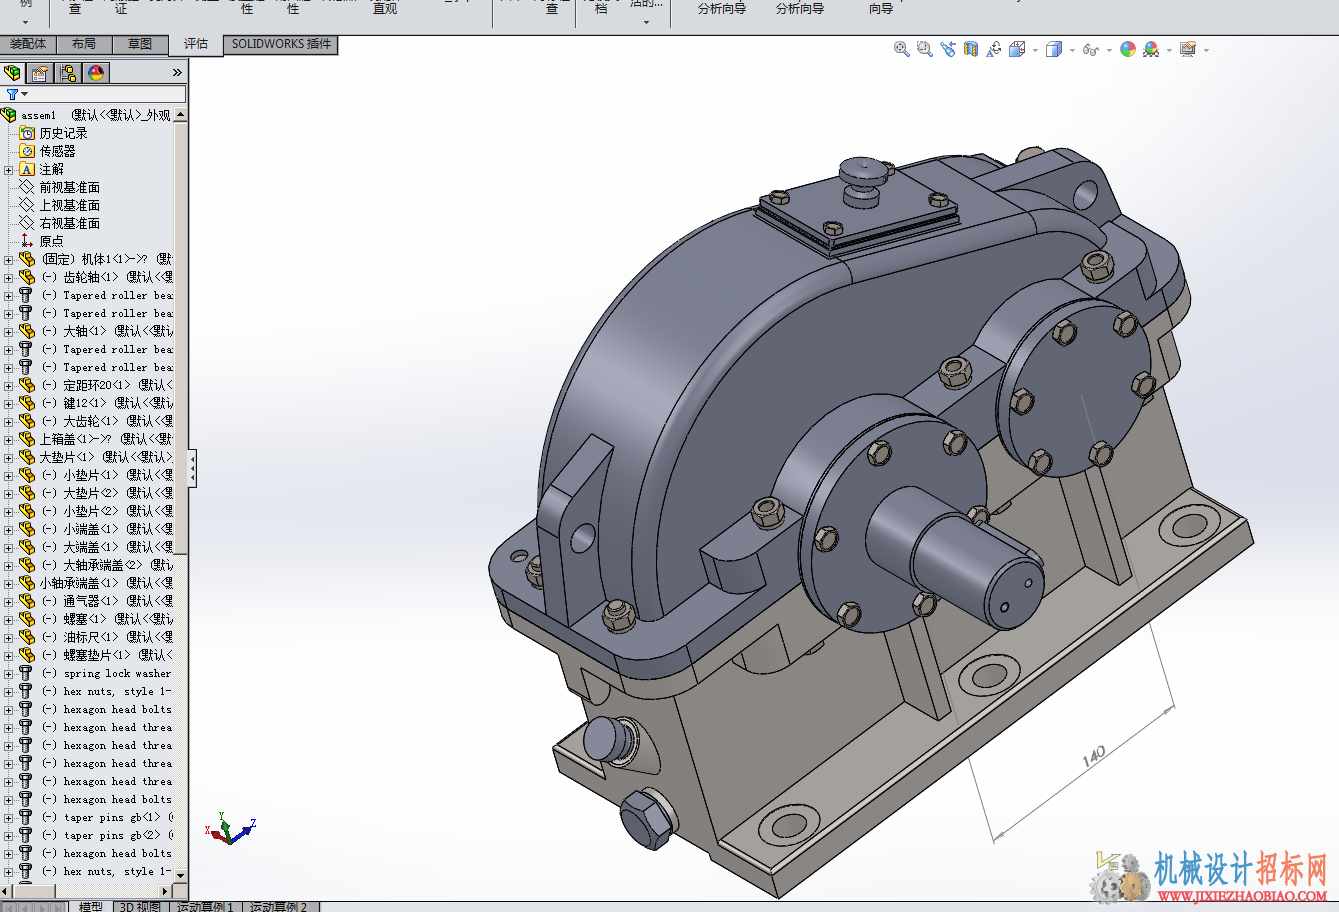Click the 原点 origin icon
This screenshot has width=1339, height=912.
coord(27,241)
